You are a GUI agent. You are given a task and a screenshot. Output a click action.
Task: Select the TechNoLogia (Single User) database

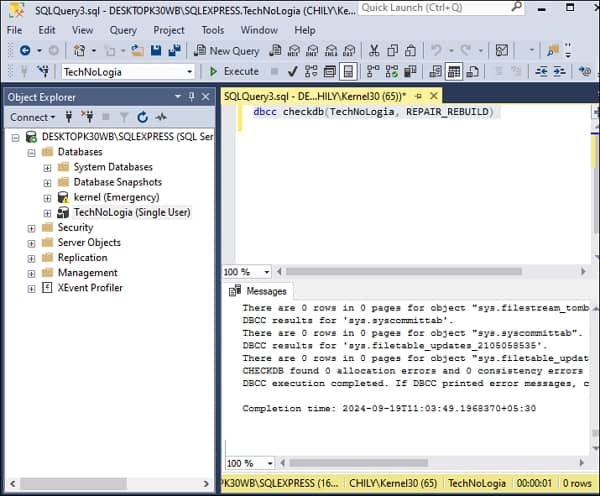(132, 212)
